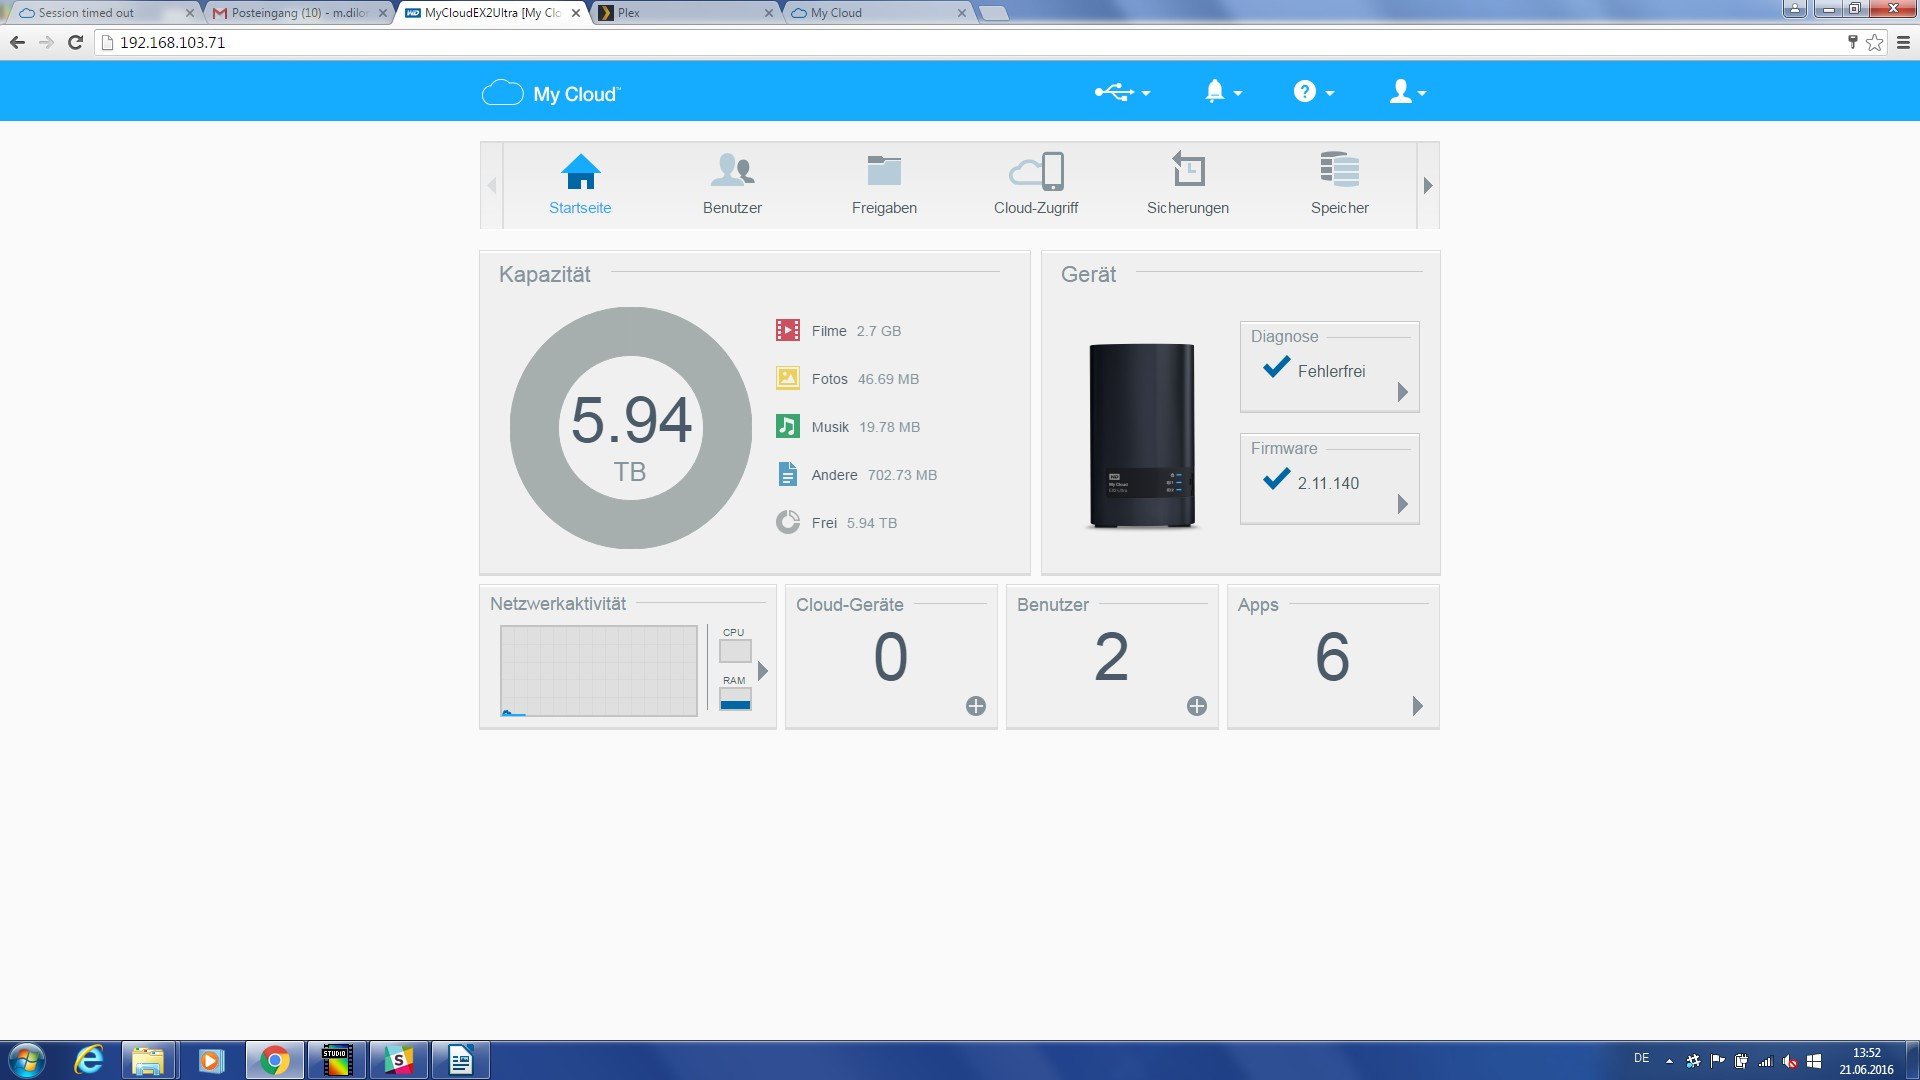Expand the Diagnose details arrow
This screenshot has height=1080, width=1920.
tap(1402, 392)
